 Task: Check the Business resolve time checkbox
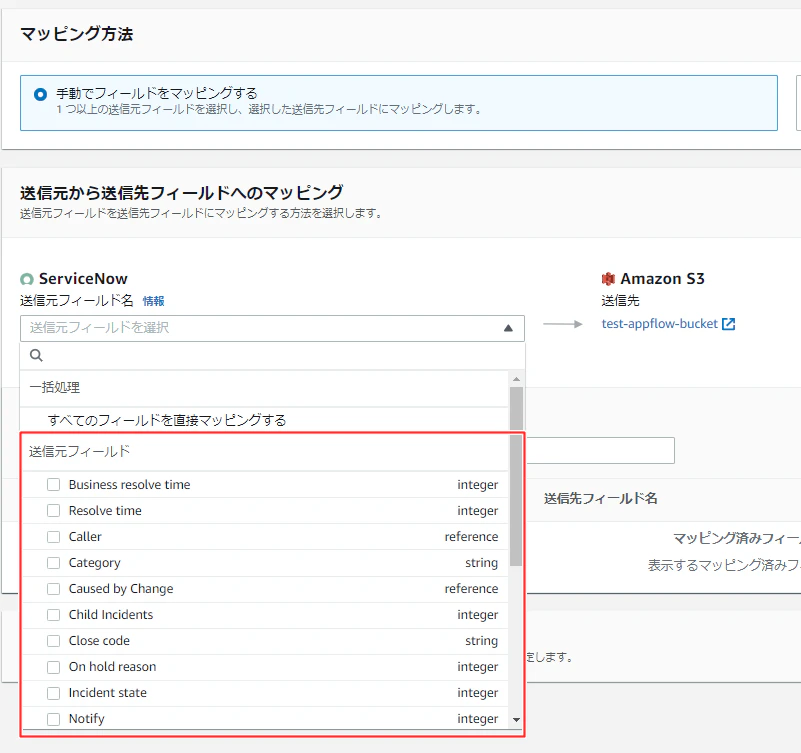[x=54, y=484]
